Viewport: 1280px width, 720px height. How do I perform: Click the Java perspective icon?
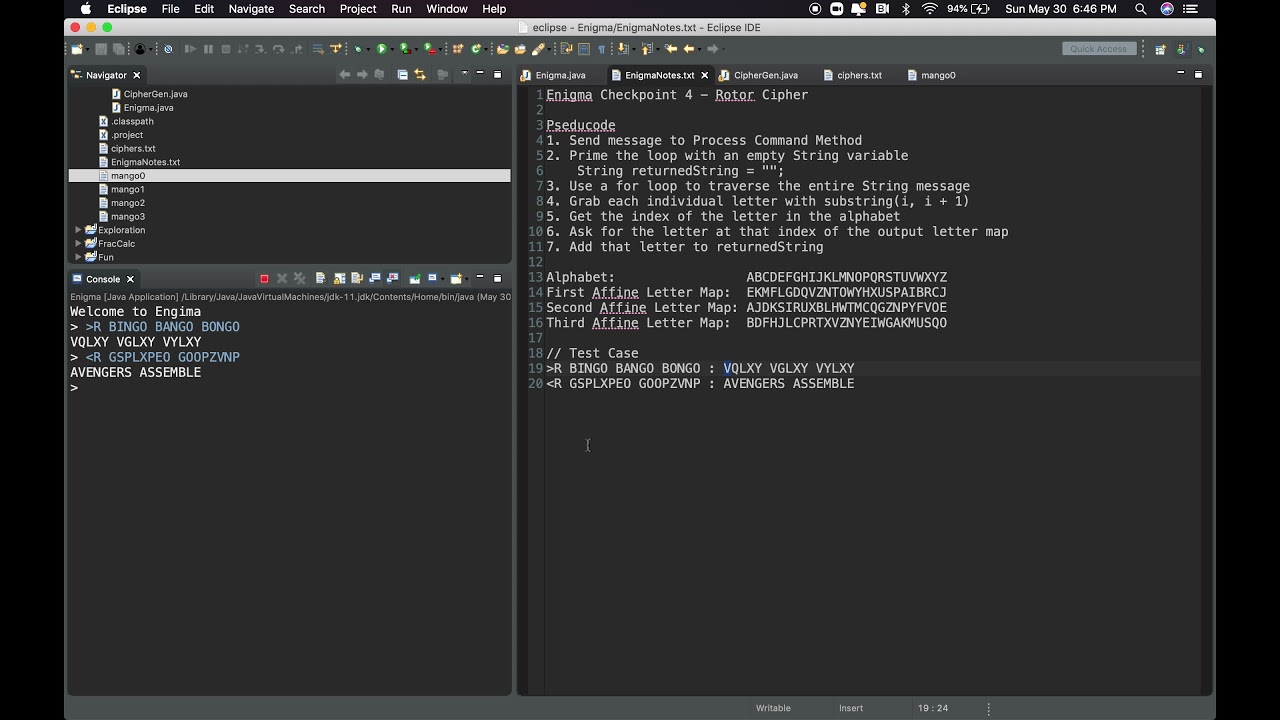pyautogui.click(x=1181, y=49)
